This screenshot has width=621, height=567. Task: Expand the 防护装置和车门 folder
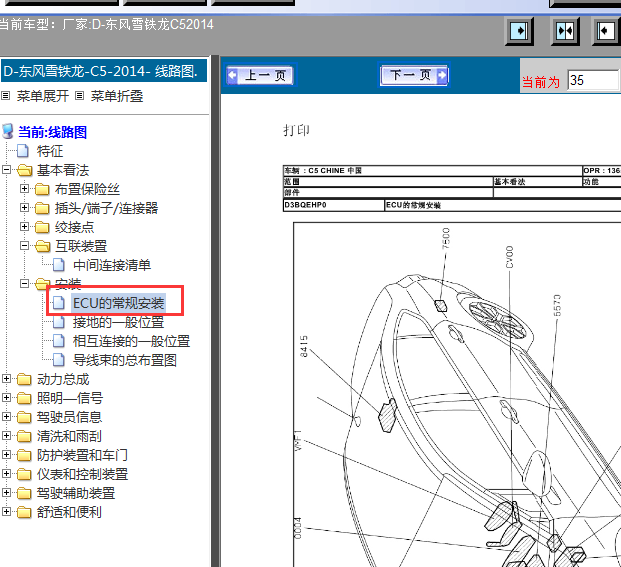6,454
